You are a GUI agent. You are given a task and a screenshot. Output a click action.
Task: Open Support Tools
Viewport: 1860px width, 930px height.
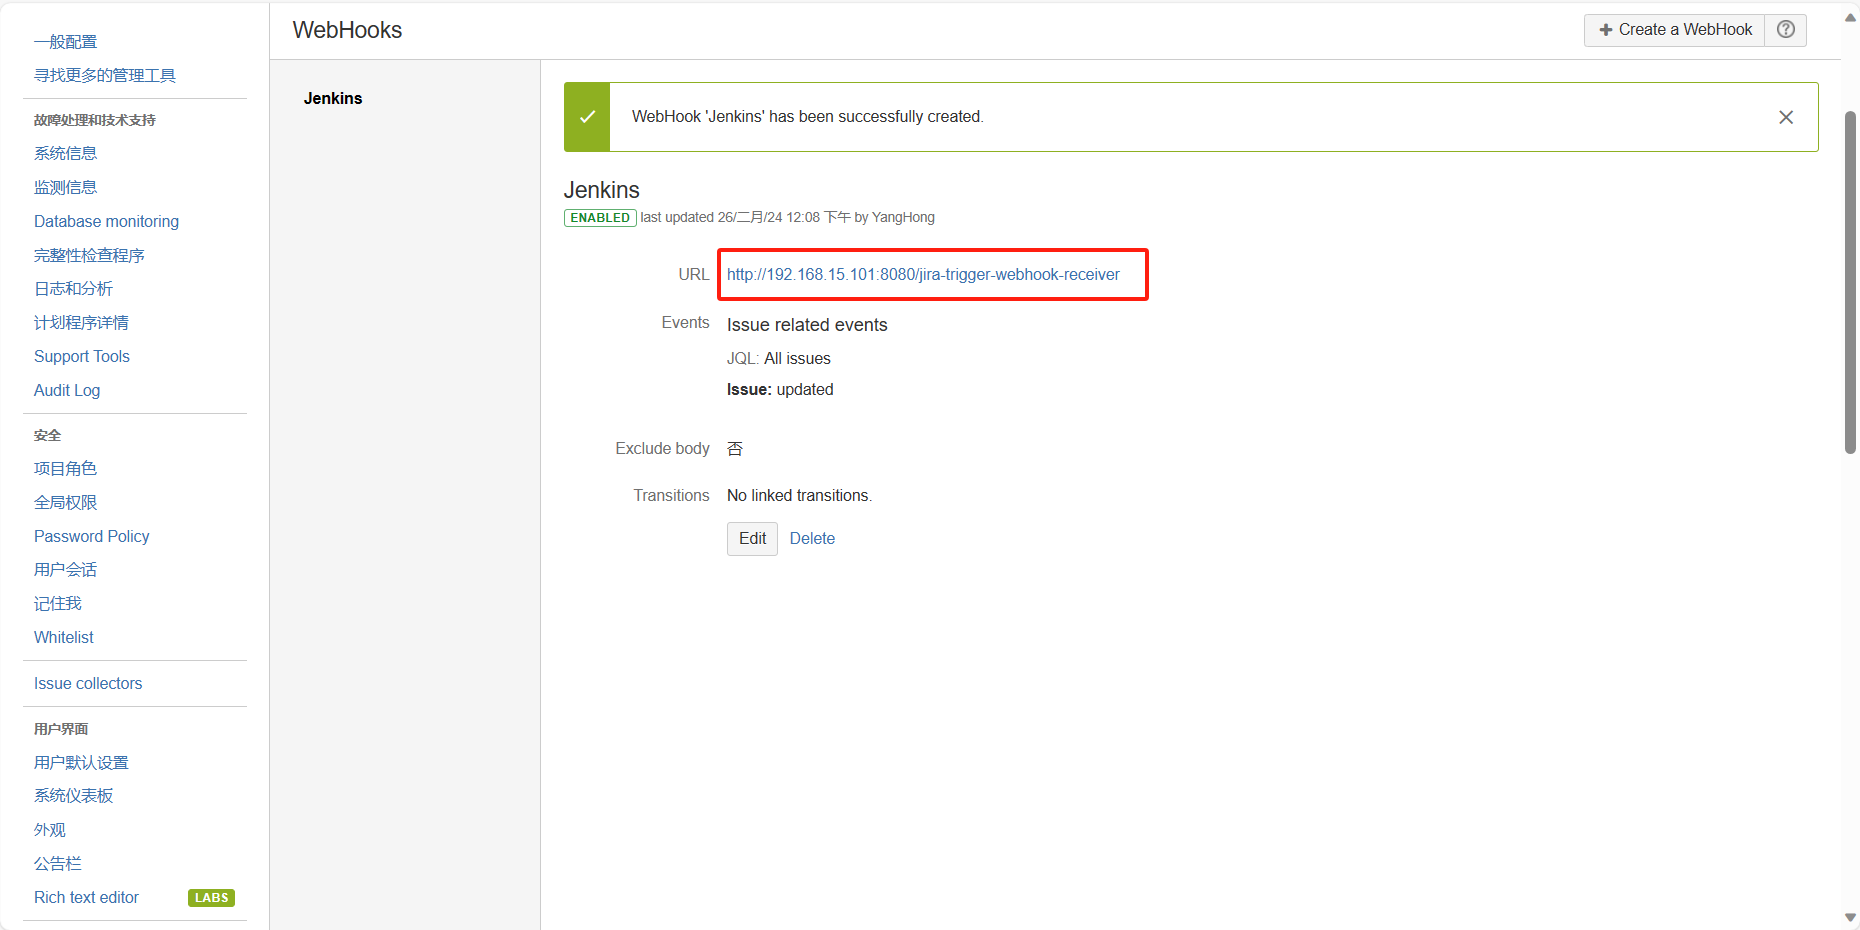[82, 356]
